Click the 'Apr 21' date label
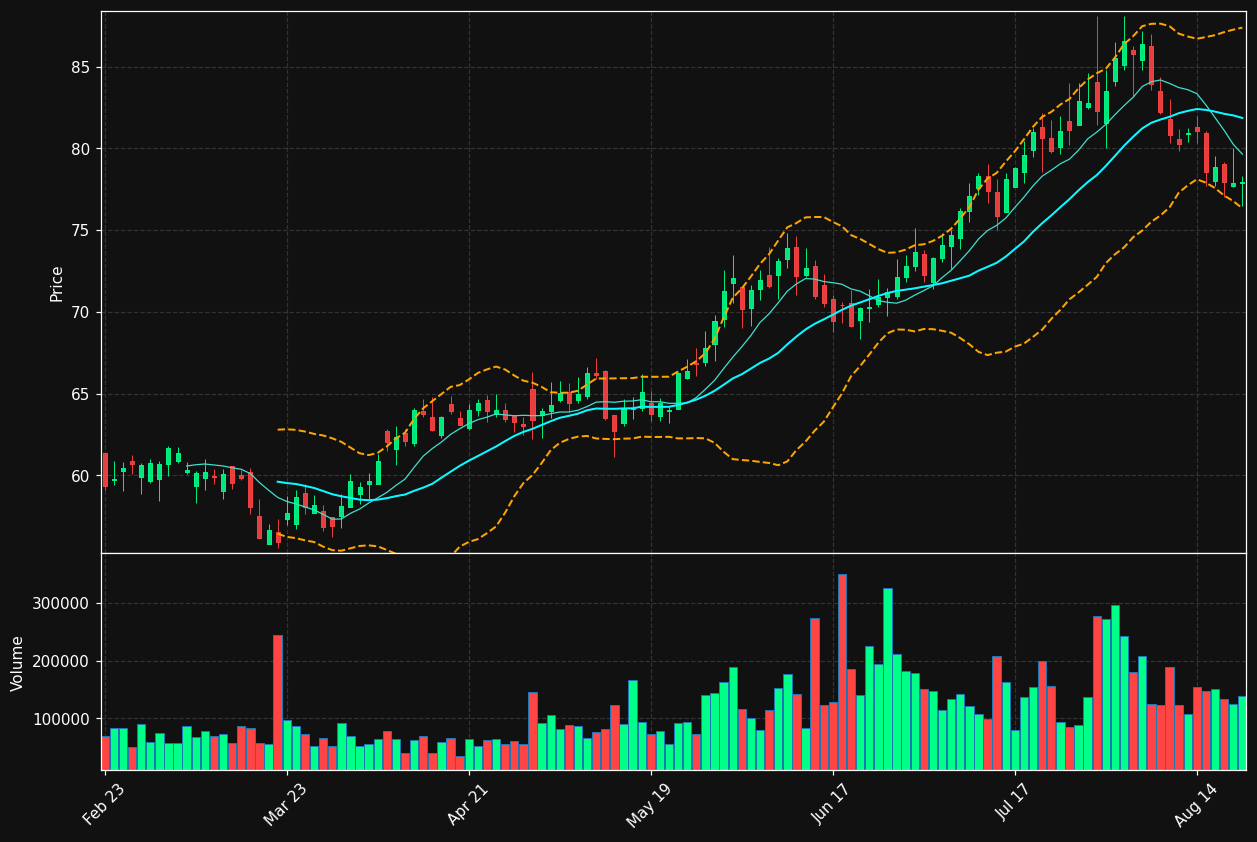Screen dimensions: 1257x842 (x=468, y=804)
